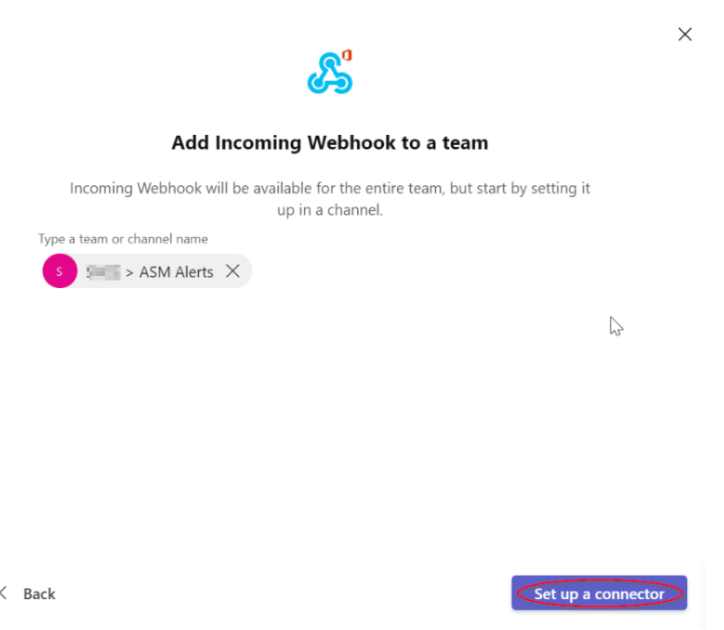Click the pink S team avatar
This screenshot has height=630, width=724.
click(x=60, y=271)
